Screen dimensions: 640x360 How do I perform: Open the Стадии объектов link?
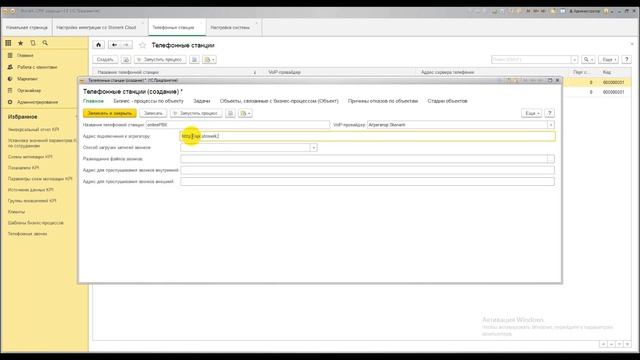pos(447,101)
